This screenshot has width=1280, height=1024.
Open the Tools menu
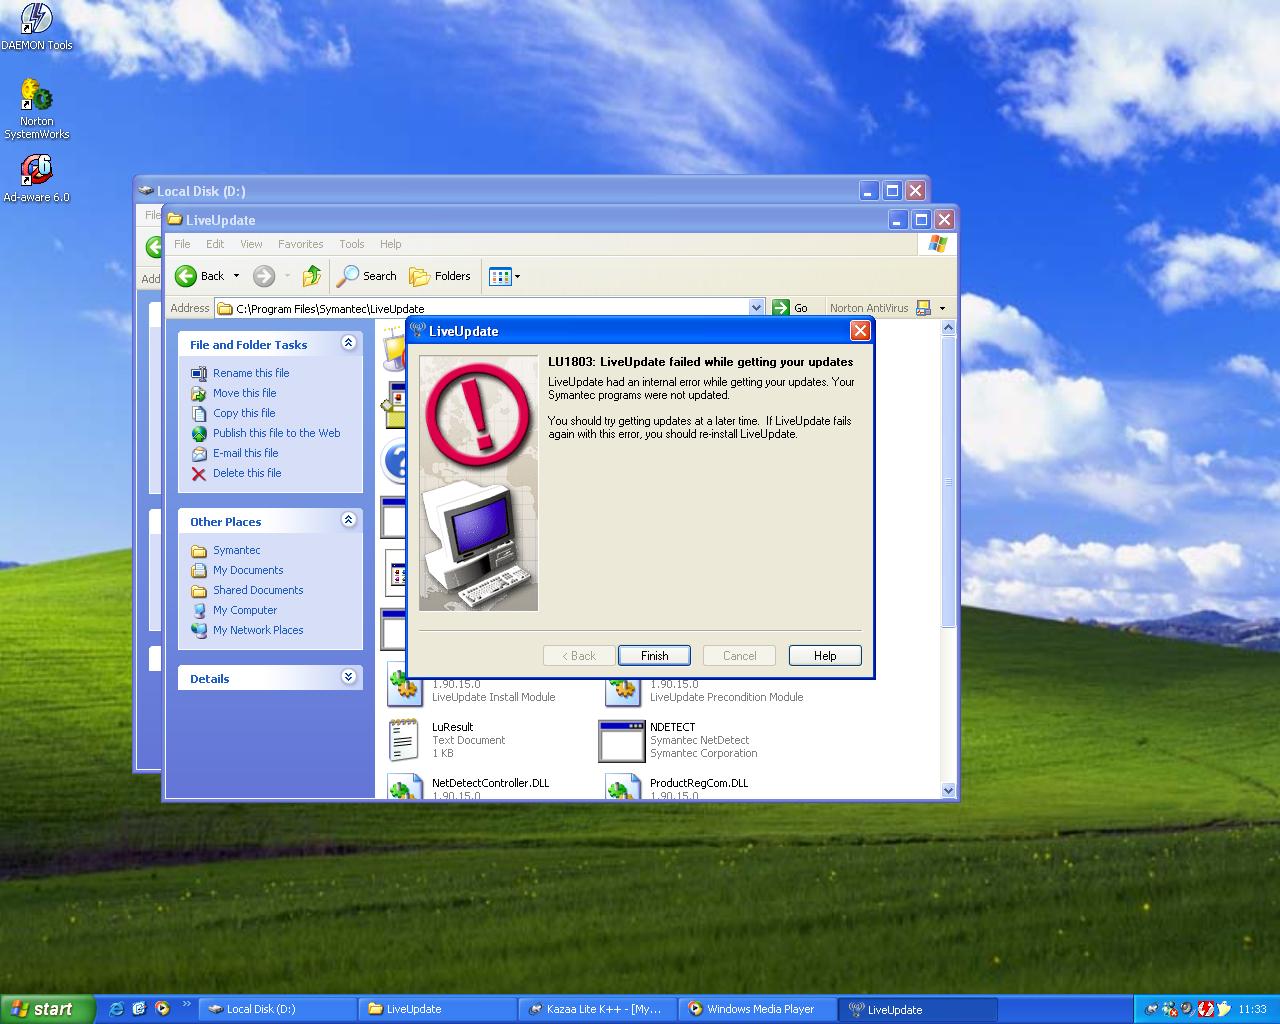click(352, 244)
